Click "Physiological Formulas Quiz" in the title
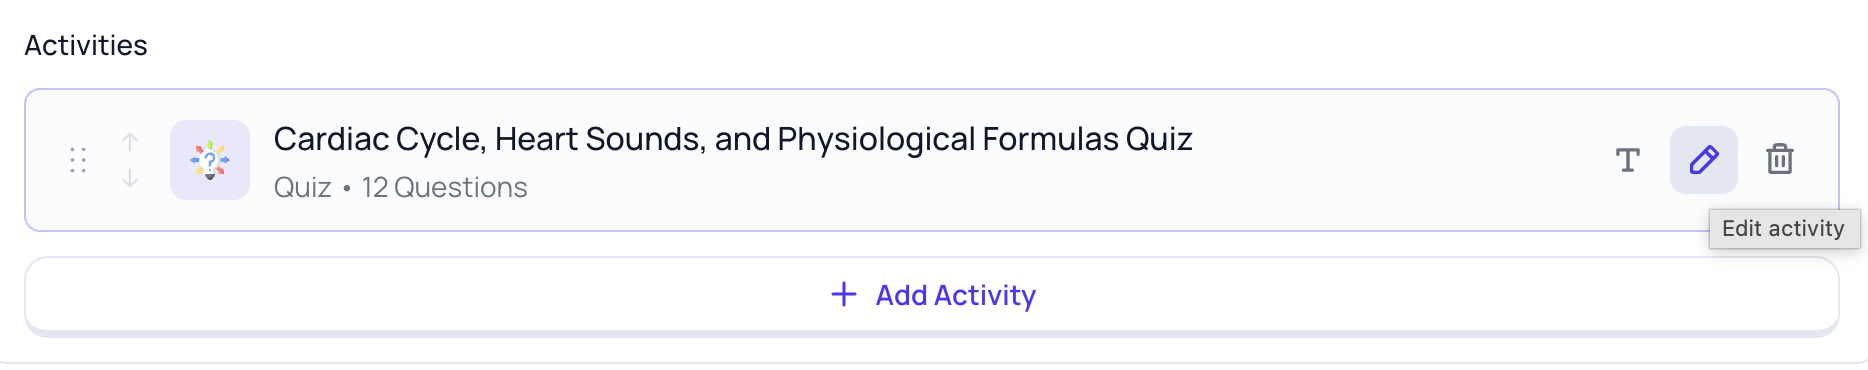The width and height of the screenshot is (1868, 370). point(985,139)
